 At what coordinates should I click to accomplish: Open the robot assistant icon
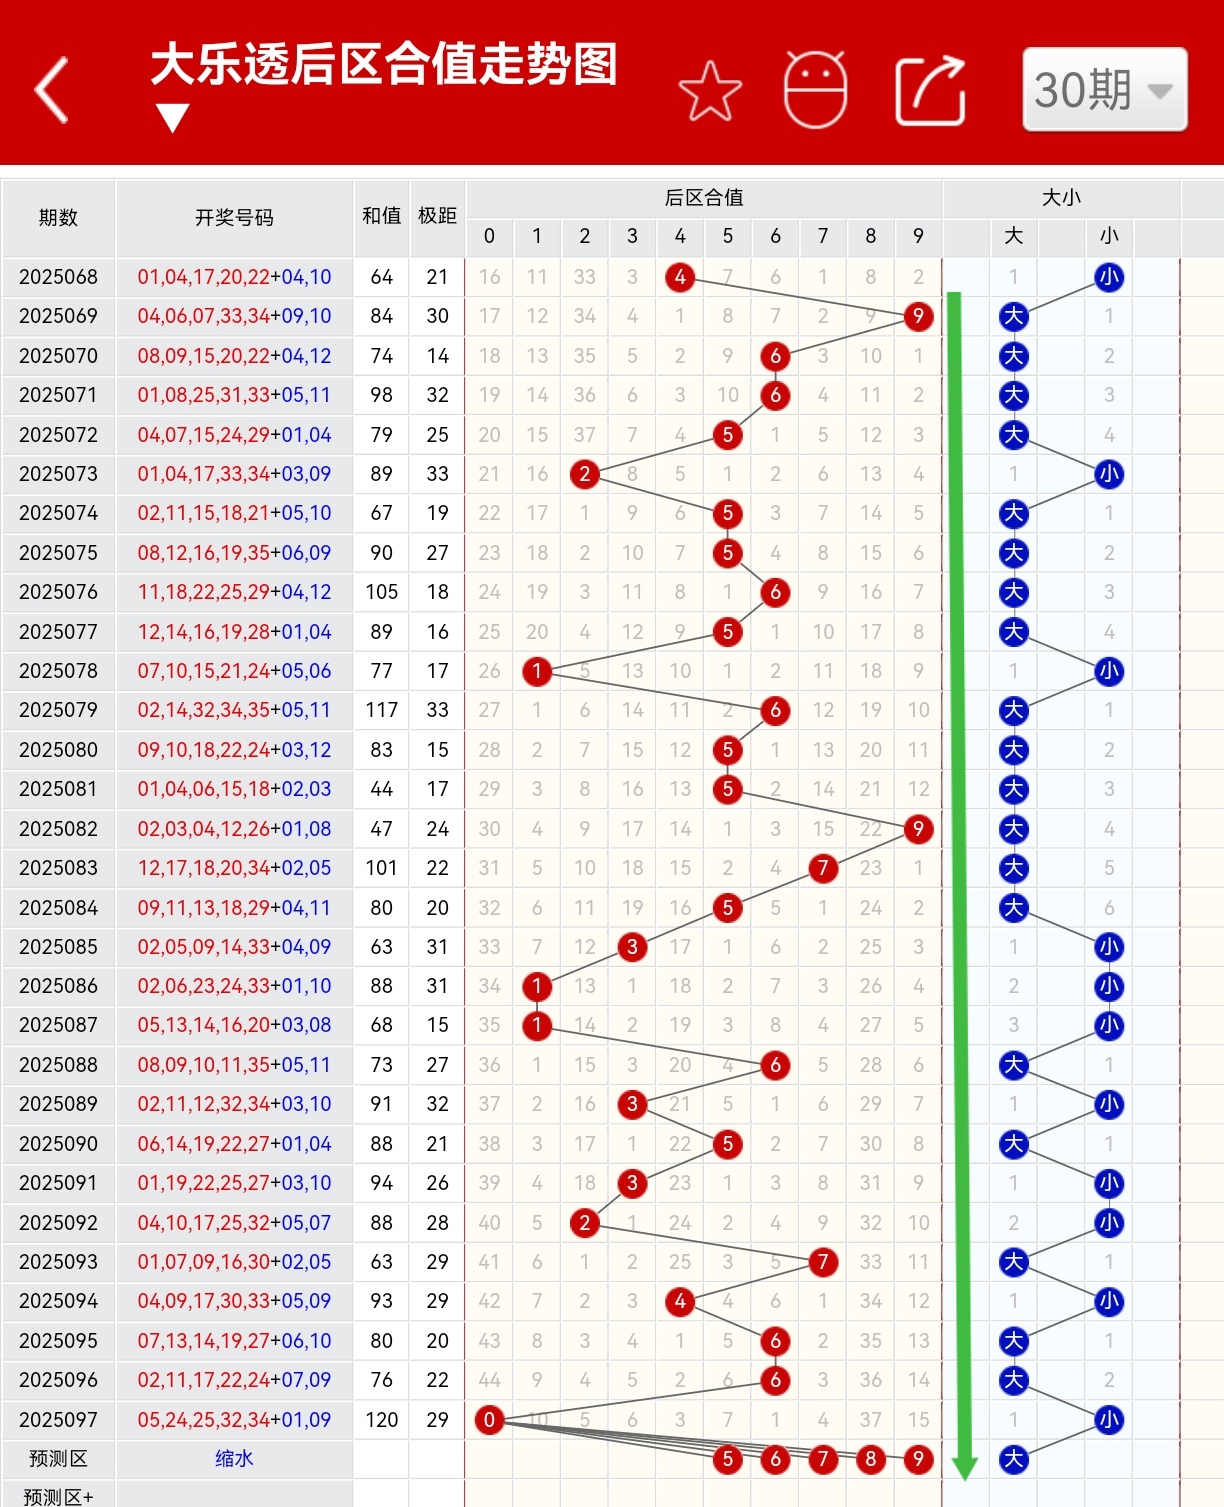click(x=815, y=90)
